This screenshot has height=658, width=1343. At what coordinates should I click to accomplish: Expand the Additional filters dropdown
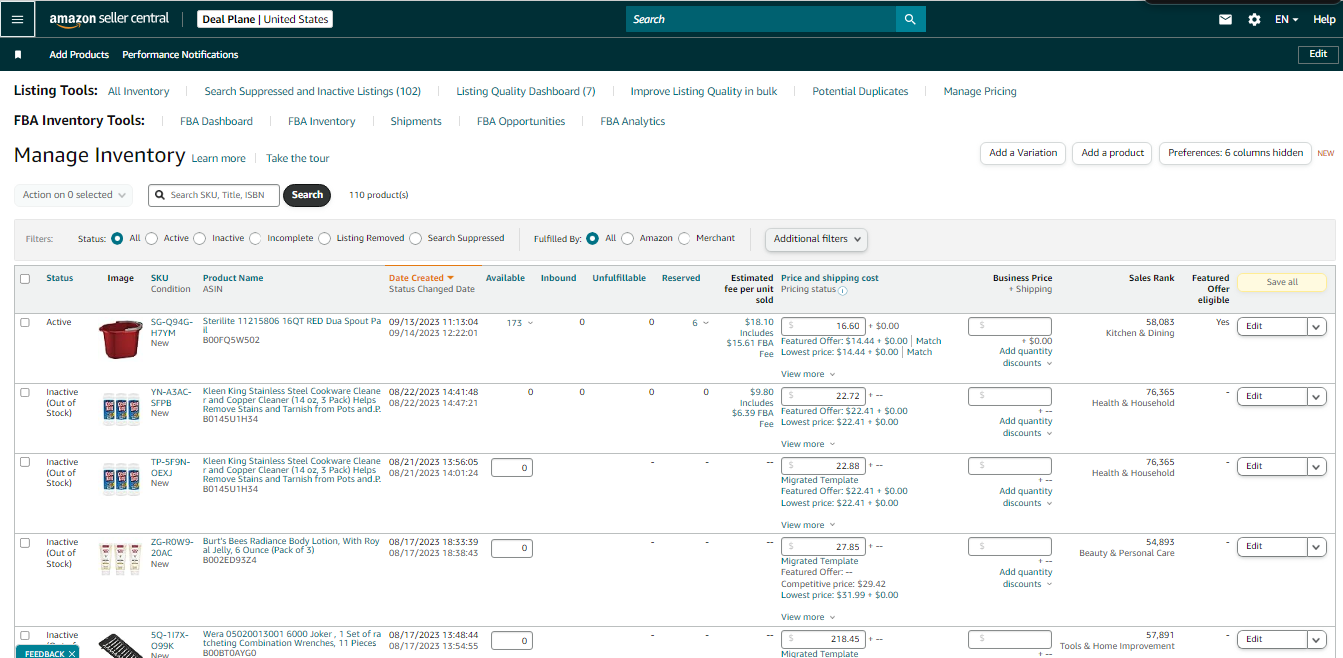click(816, 239)
